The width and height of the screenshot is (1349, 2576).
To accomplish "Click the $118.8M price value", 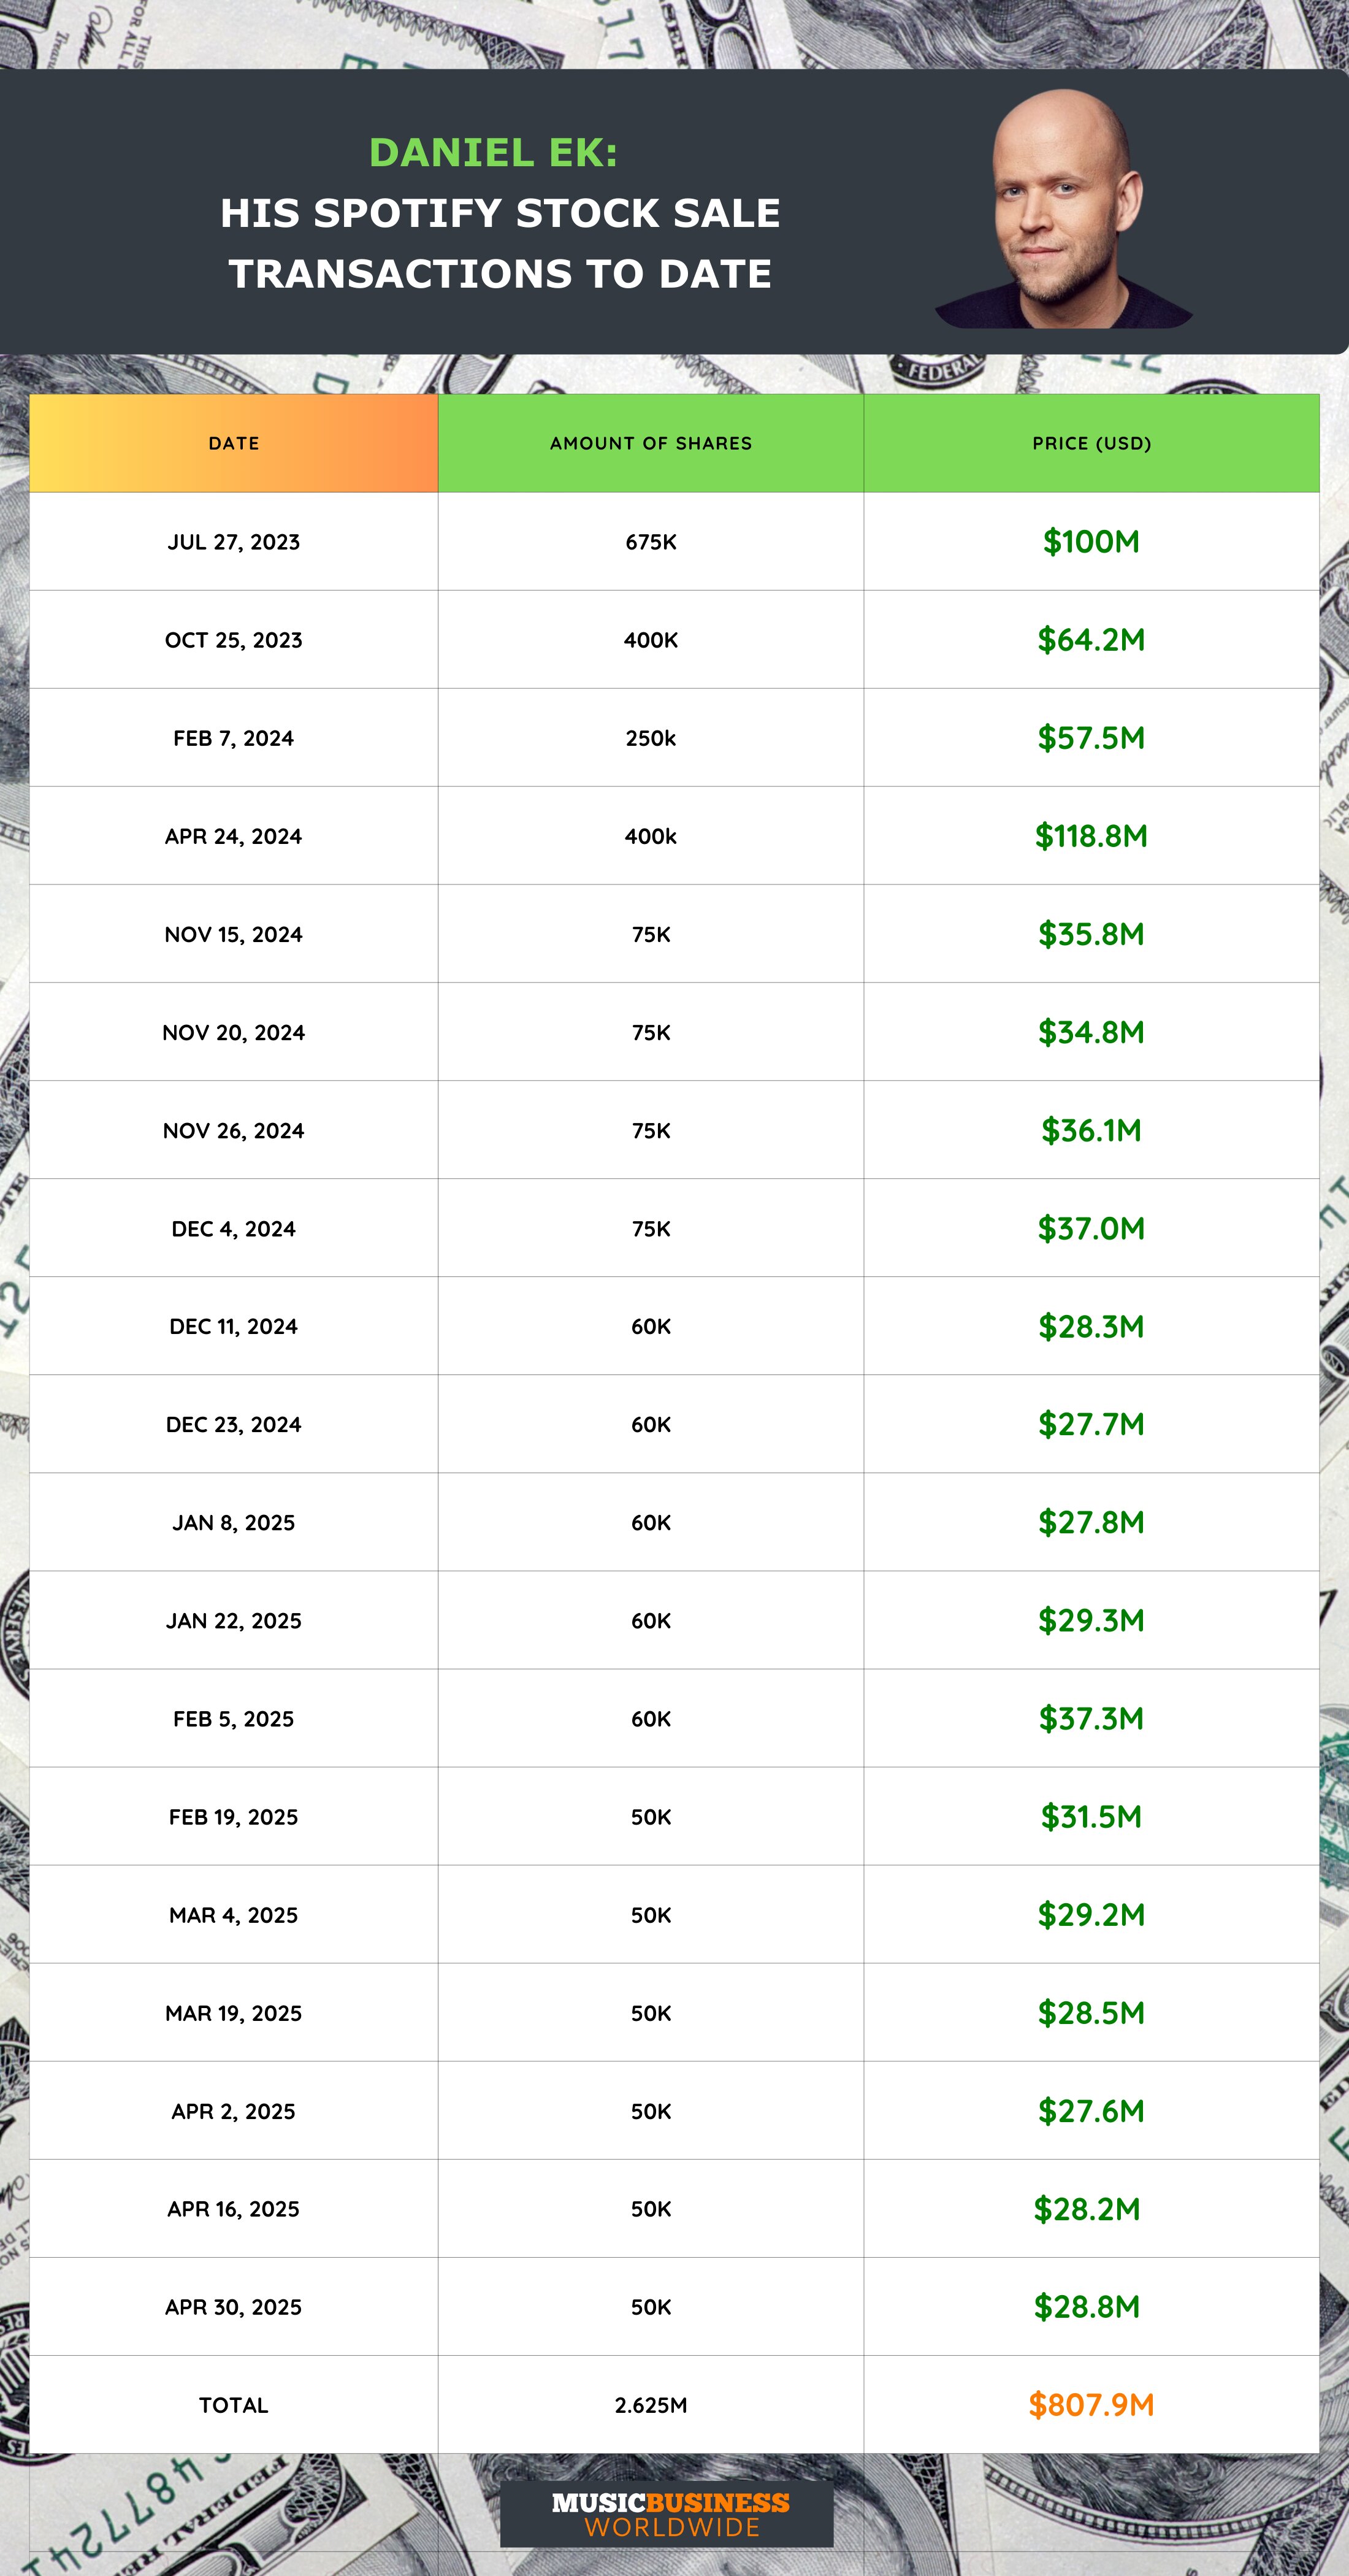I will click(x=1091, y=836).
